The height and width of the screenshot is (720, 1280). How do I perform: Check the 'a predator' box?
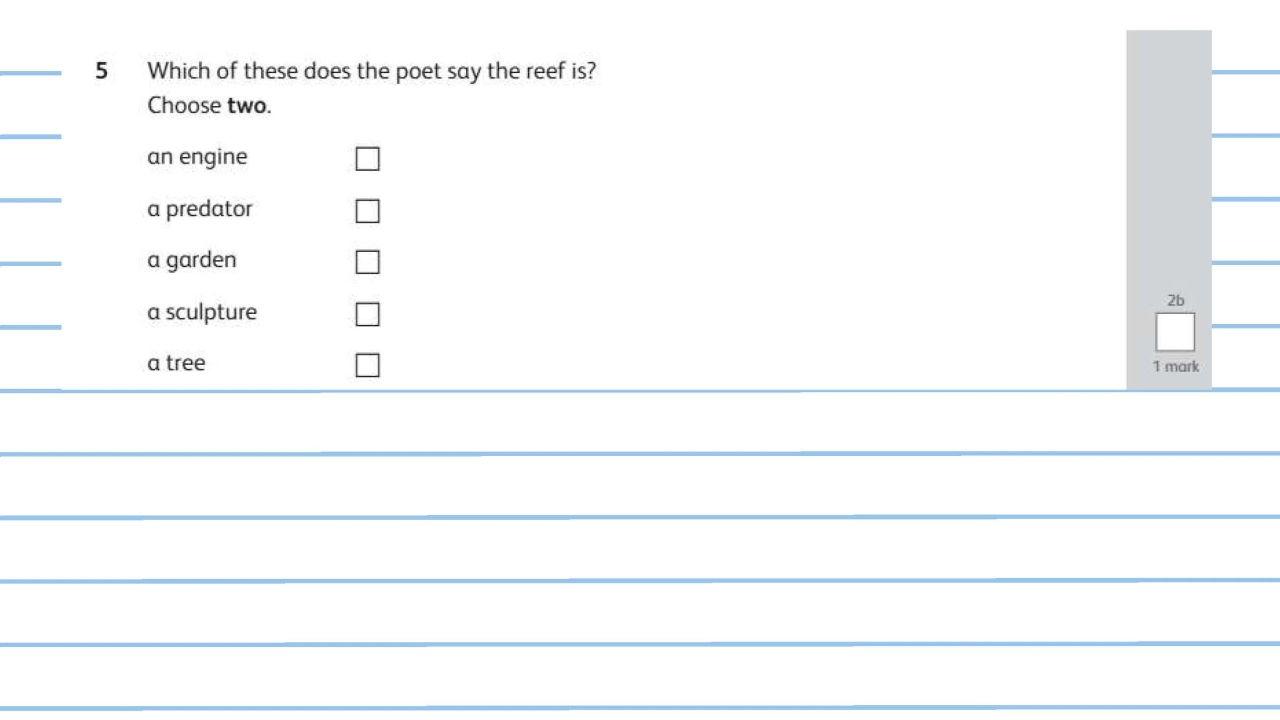point(368,211)
